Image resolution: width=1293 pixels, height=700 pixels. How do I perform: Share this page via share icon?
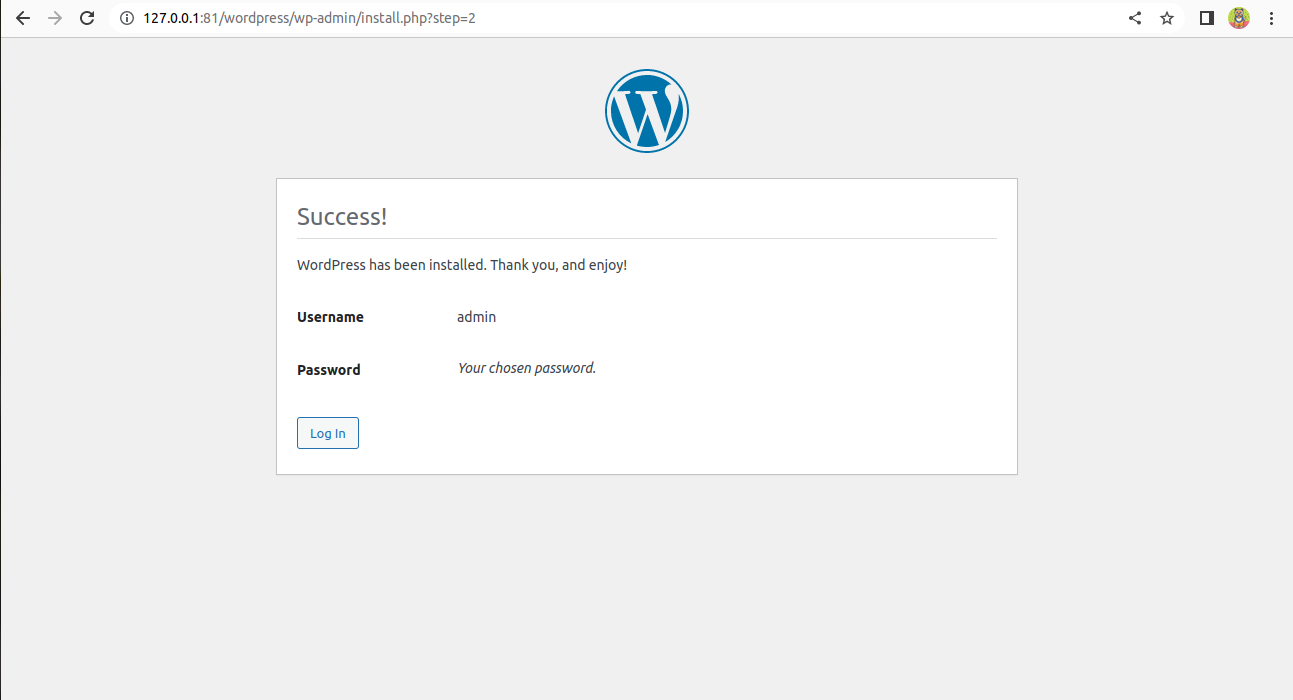[x=1135, y=18]
